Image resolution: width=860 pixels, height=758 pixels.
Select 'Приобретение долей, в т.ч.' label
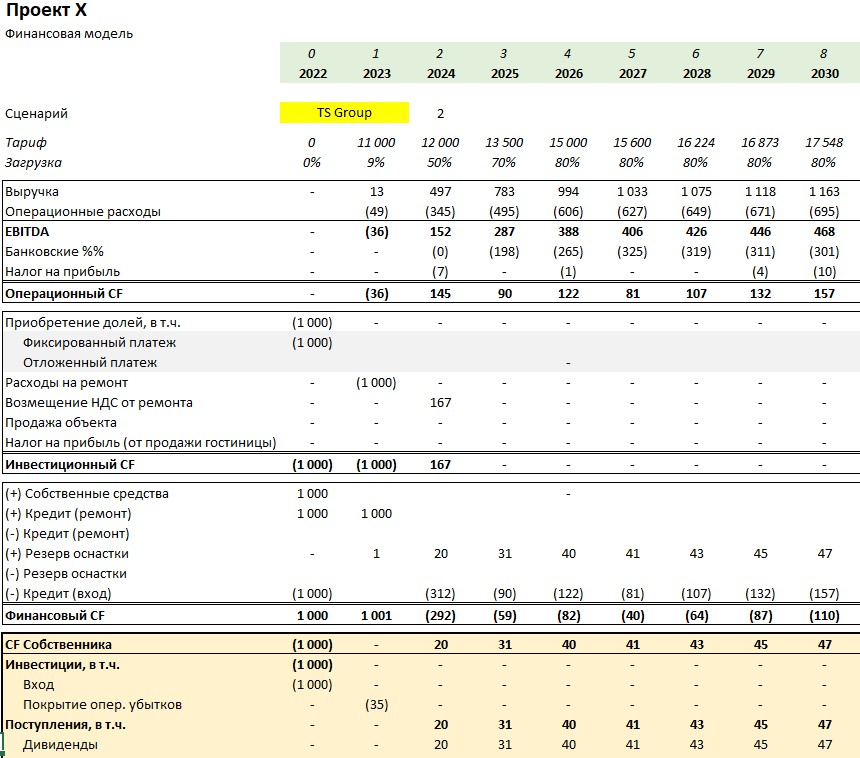point(93,323)
